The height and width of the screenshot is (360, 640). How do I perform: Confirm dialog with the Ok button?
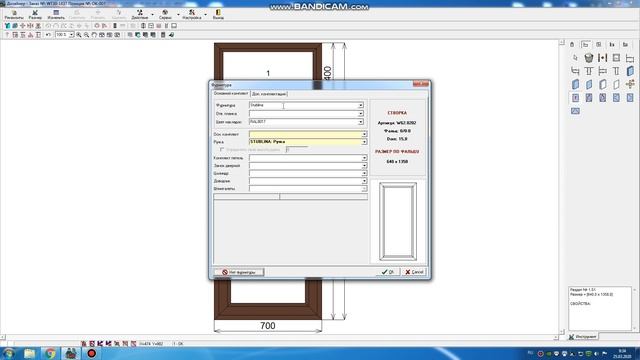coord(388,272)
